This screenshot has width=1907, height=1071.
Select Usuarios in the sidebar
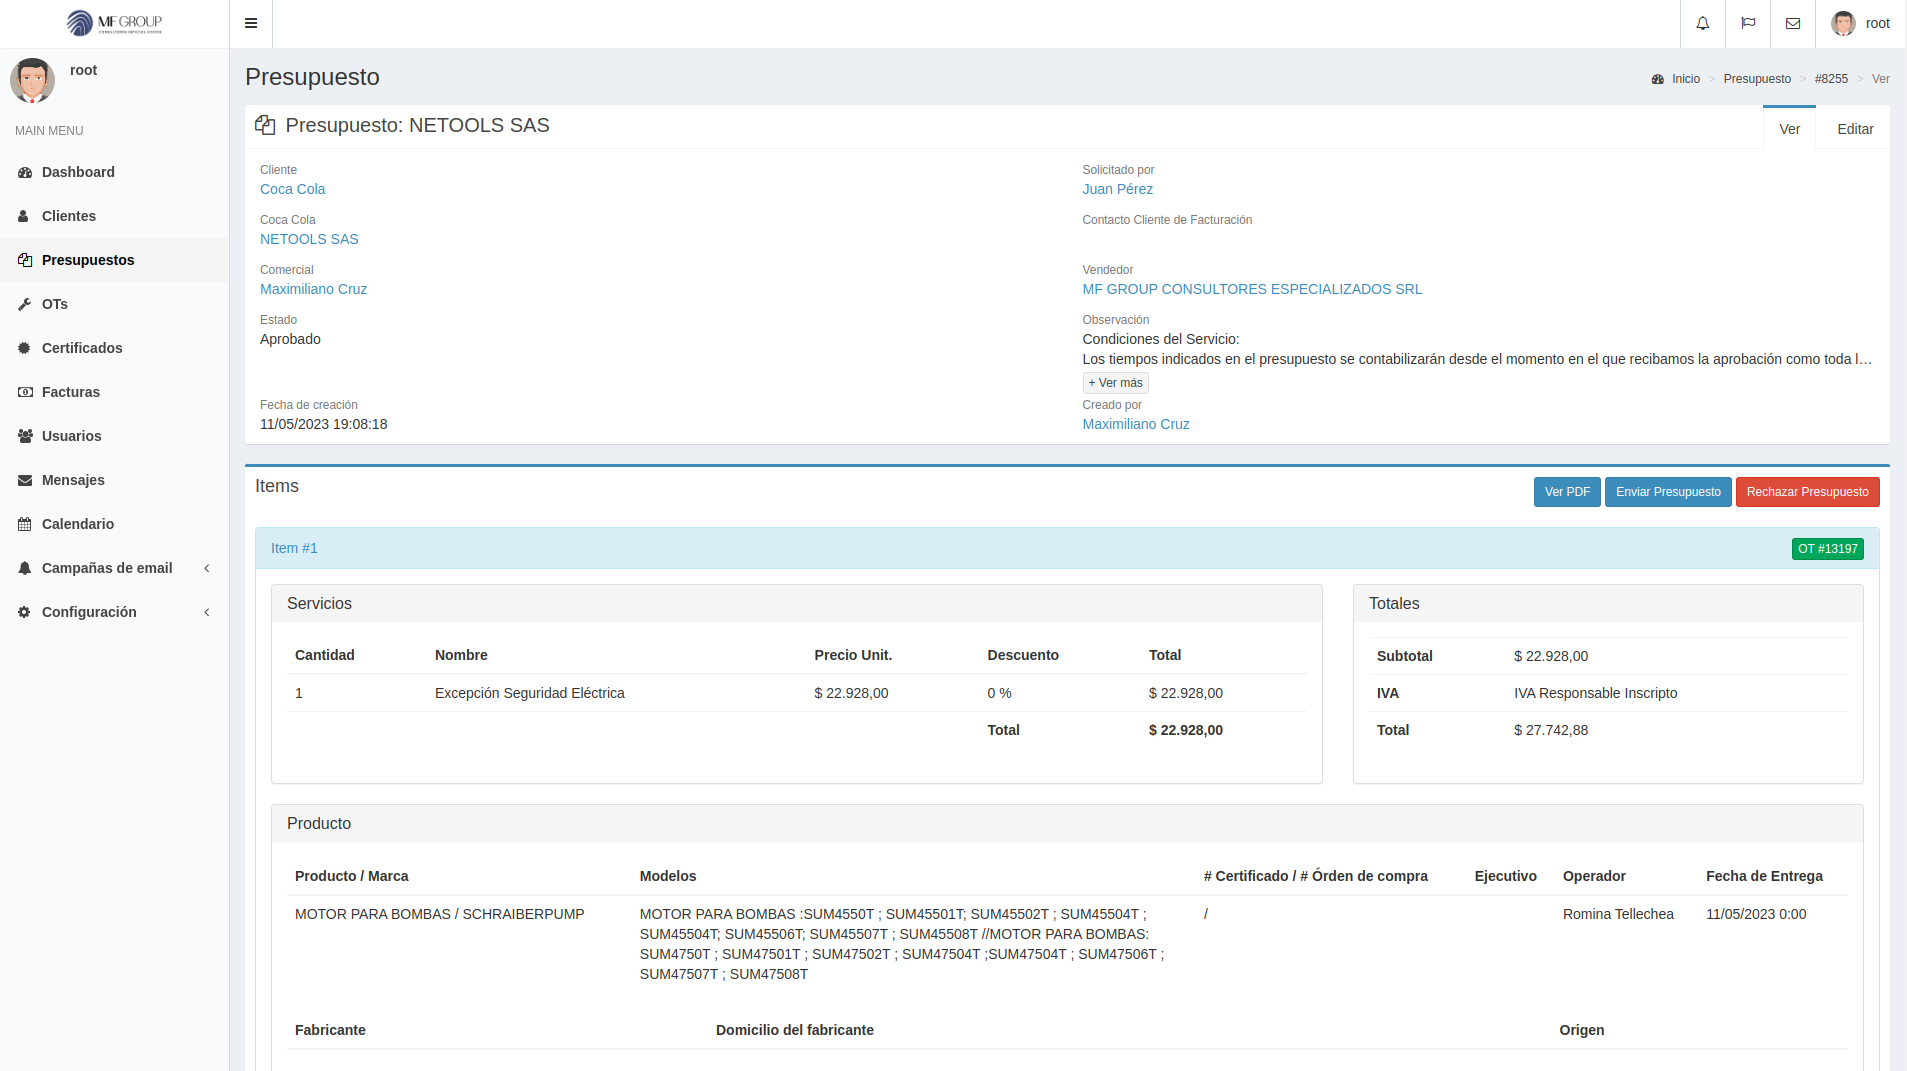coord(72,436)
